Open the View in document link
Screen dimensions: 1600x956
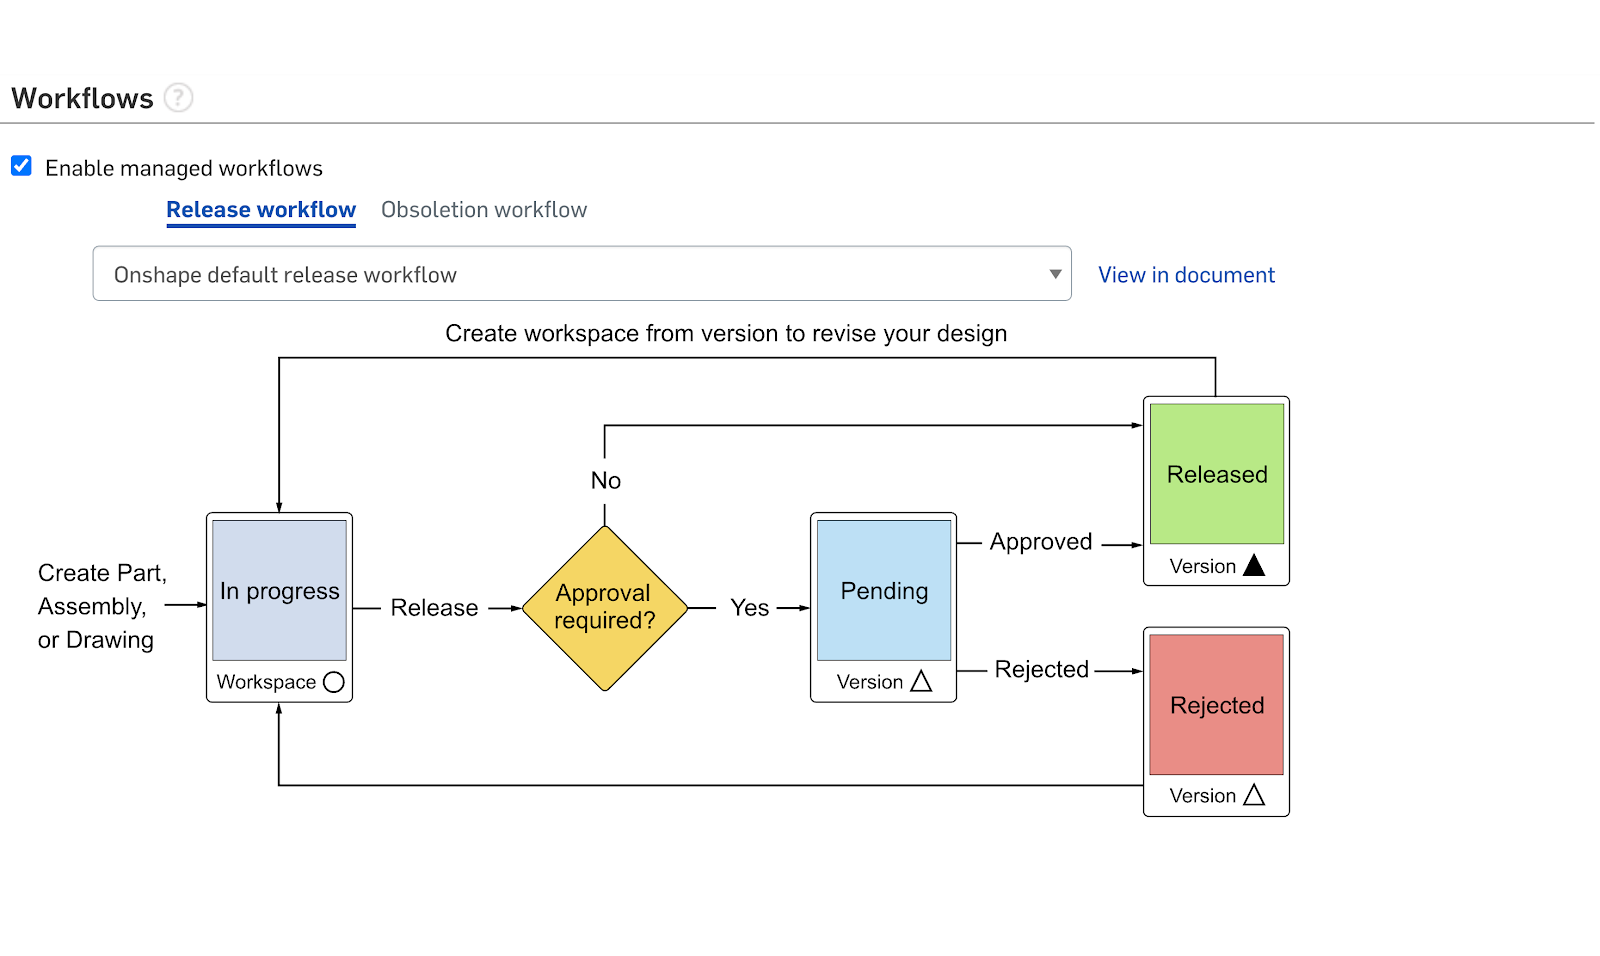1186,275
